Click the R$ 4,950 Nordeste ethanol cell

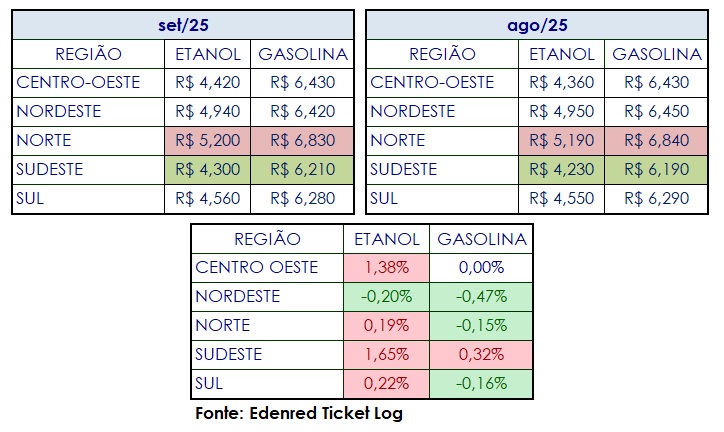(560, 111)
